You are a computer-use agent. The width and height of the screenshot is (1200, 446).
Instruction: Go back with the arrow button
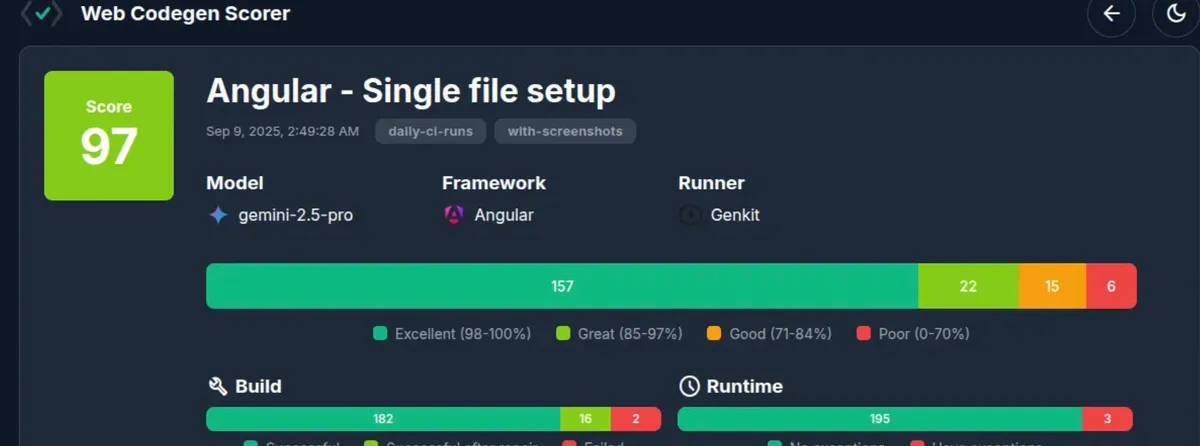tap(1111, 14)
